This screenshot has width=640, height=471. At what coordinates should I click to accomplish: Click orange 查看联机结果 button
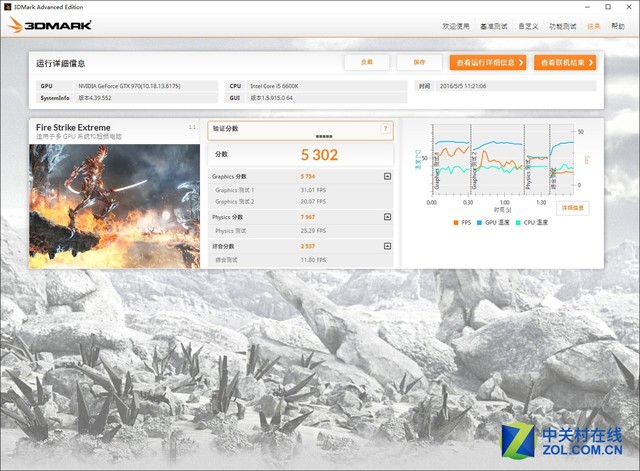tap(565, 62)
